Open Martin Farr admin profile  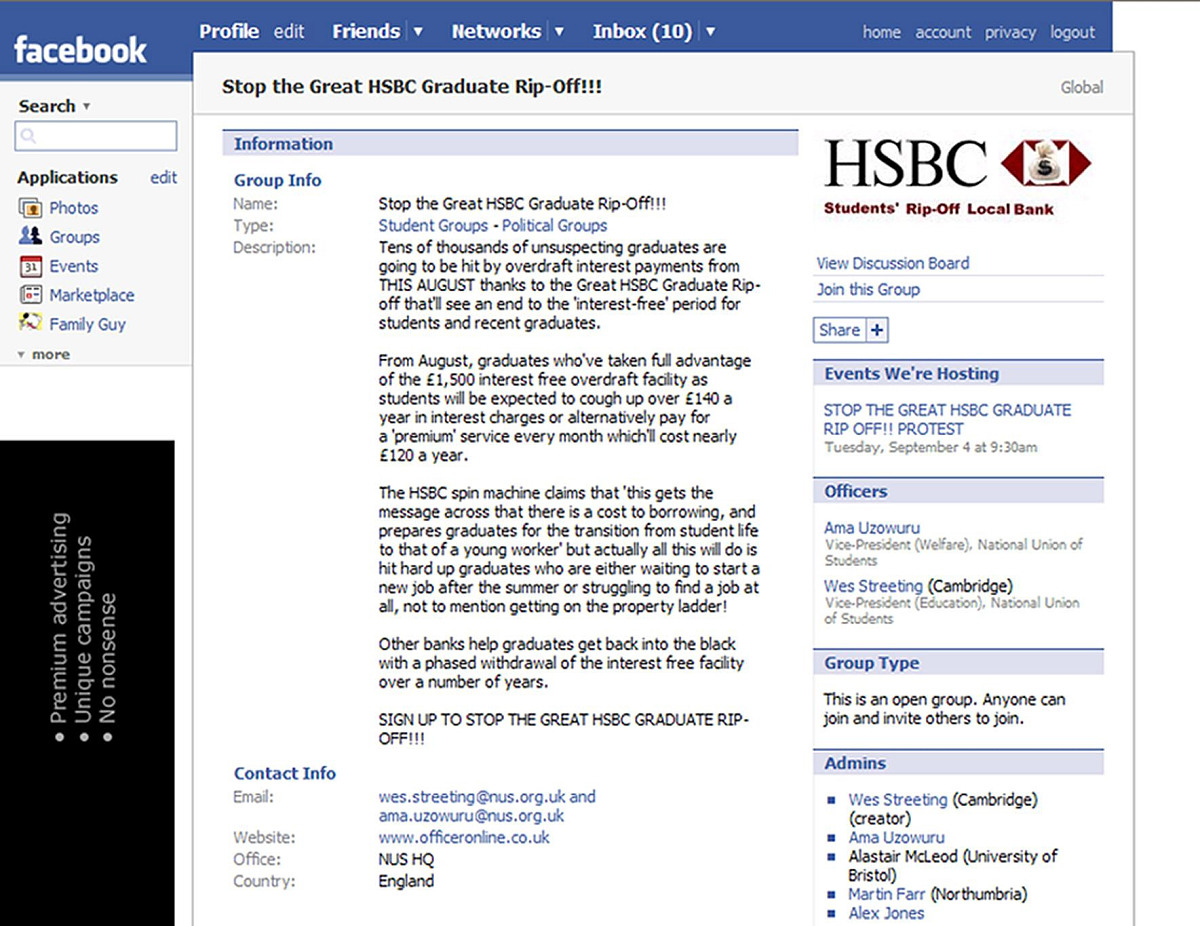pos(888,894)
